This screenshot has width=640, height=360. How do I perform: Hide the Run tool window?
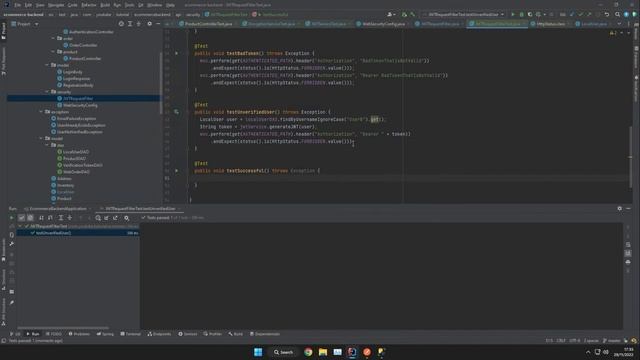point(629,209)
